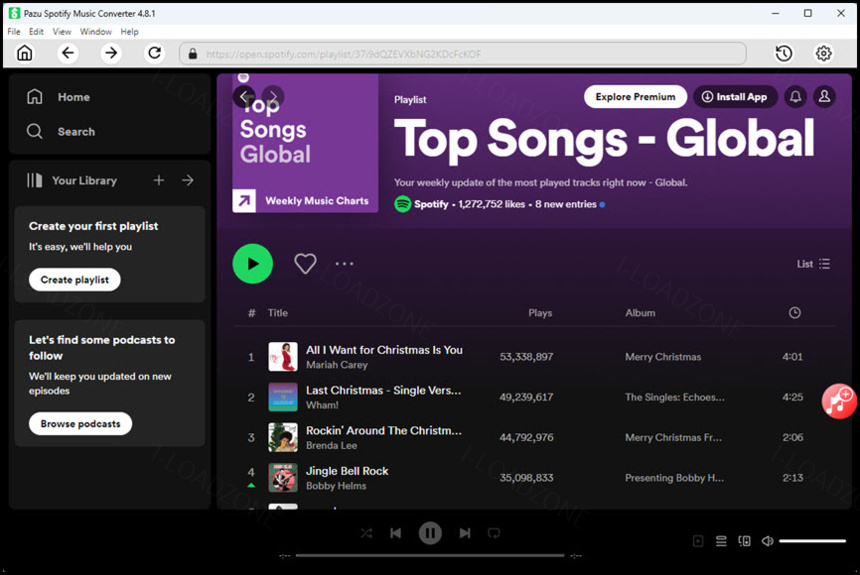Open the queue icon
Image resolution: width=860 pixels, height=575 pixels.
(x=721, y=541)
